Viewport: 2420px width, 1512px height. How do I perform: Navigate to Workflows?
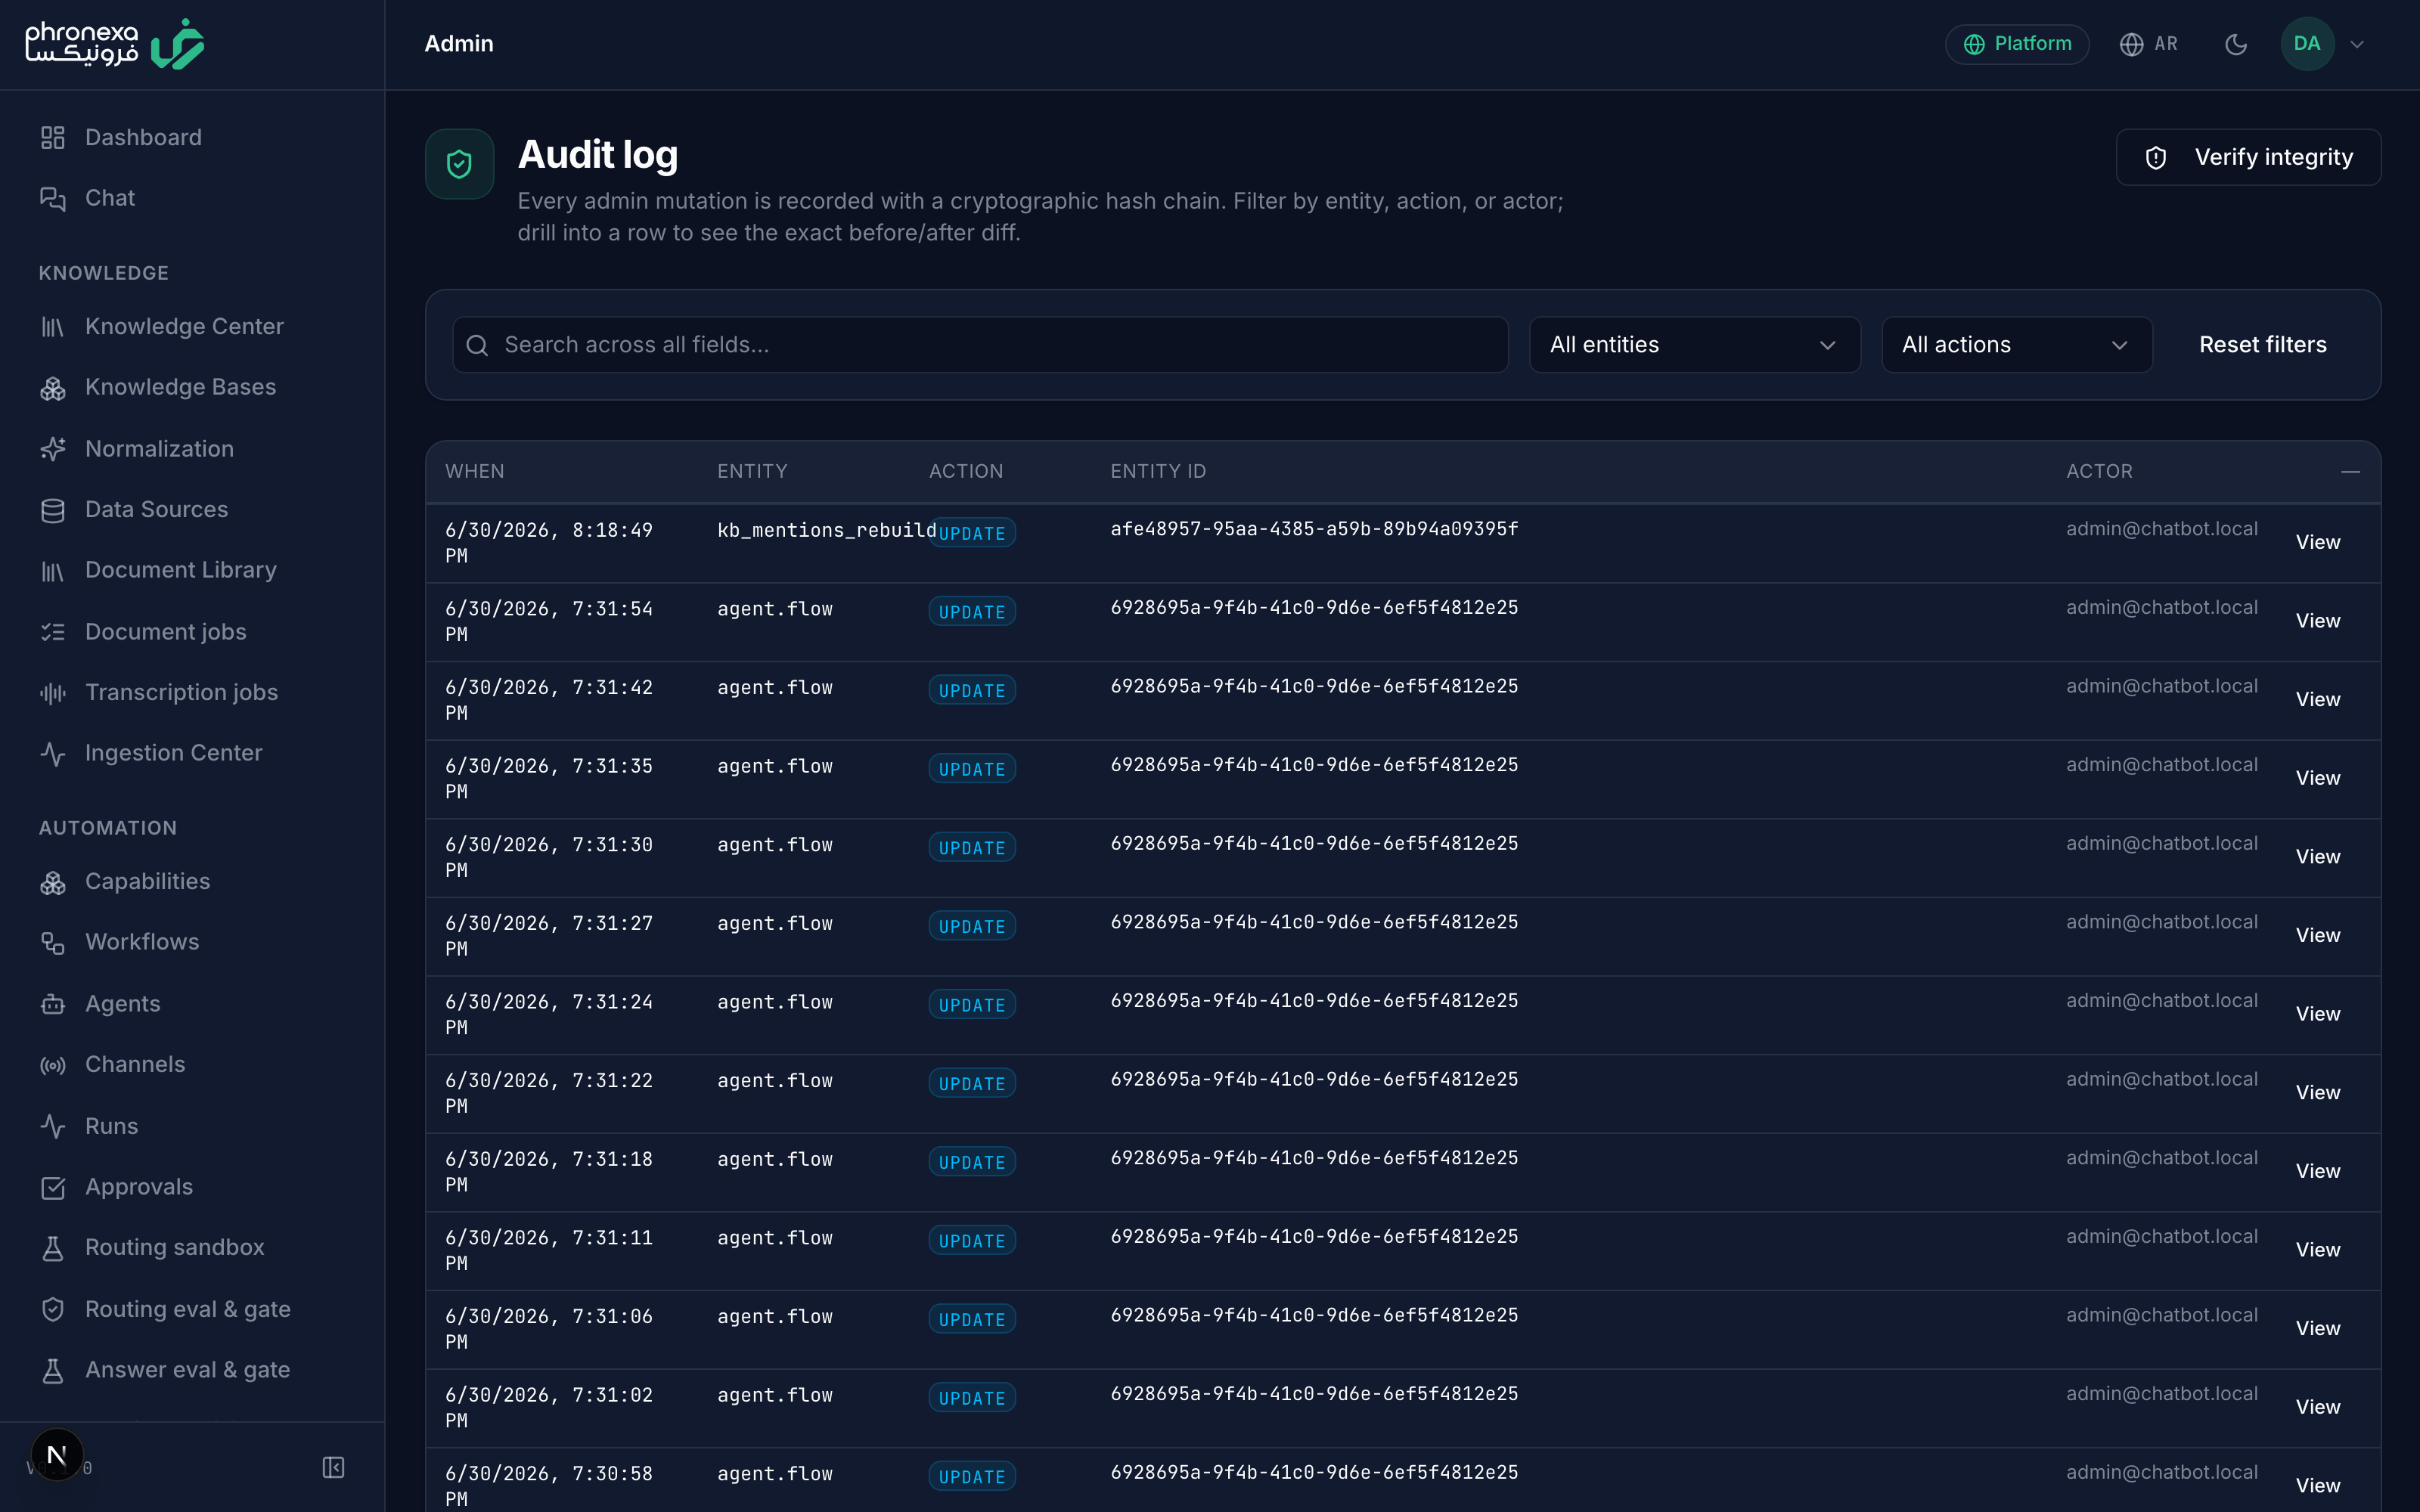[x=142, y=943]
